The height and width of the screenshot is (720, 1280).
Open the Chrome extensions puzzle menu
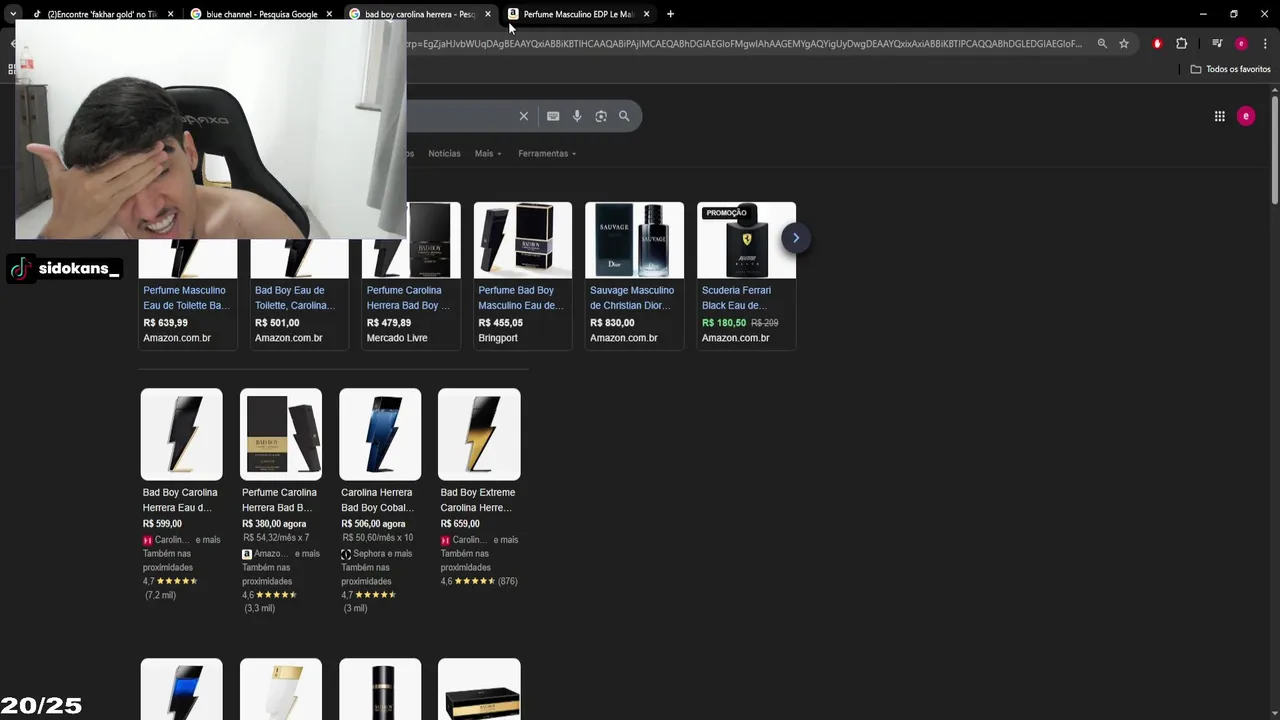click(1181, 44)
